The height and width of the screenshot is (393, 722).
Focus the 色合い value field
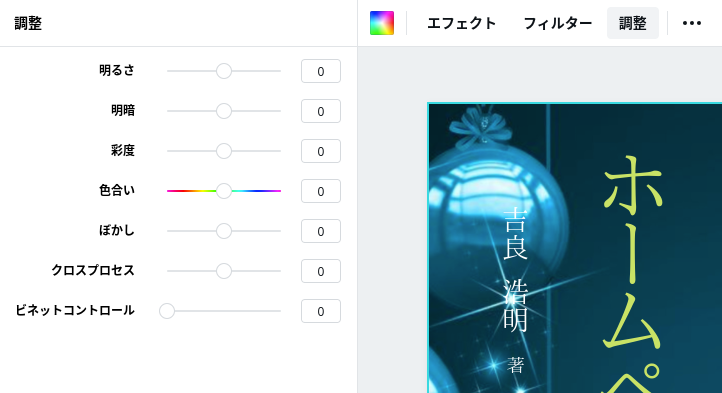(x=321, y=191)
